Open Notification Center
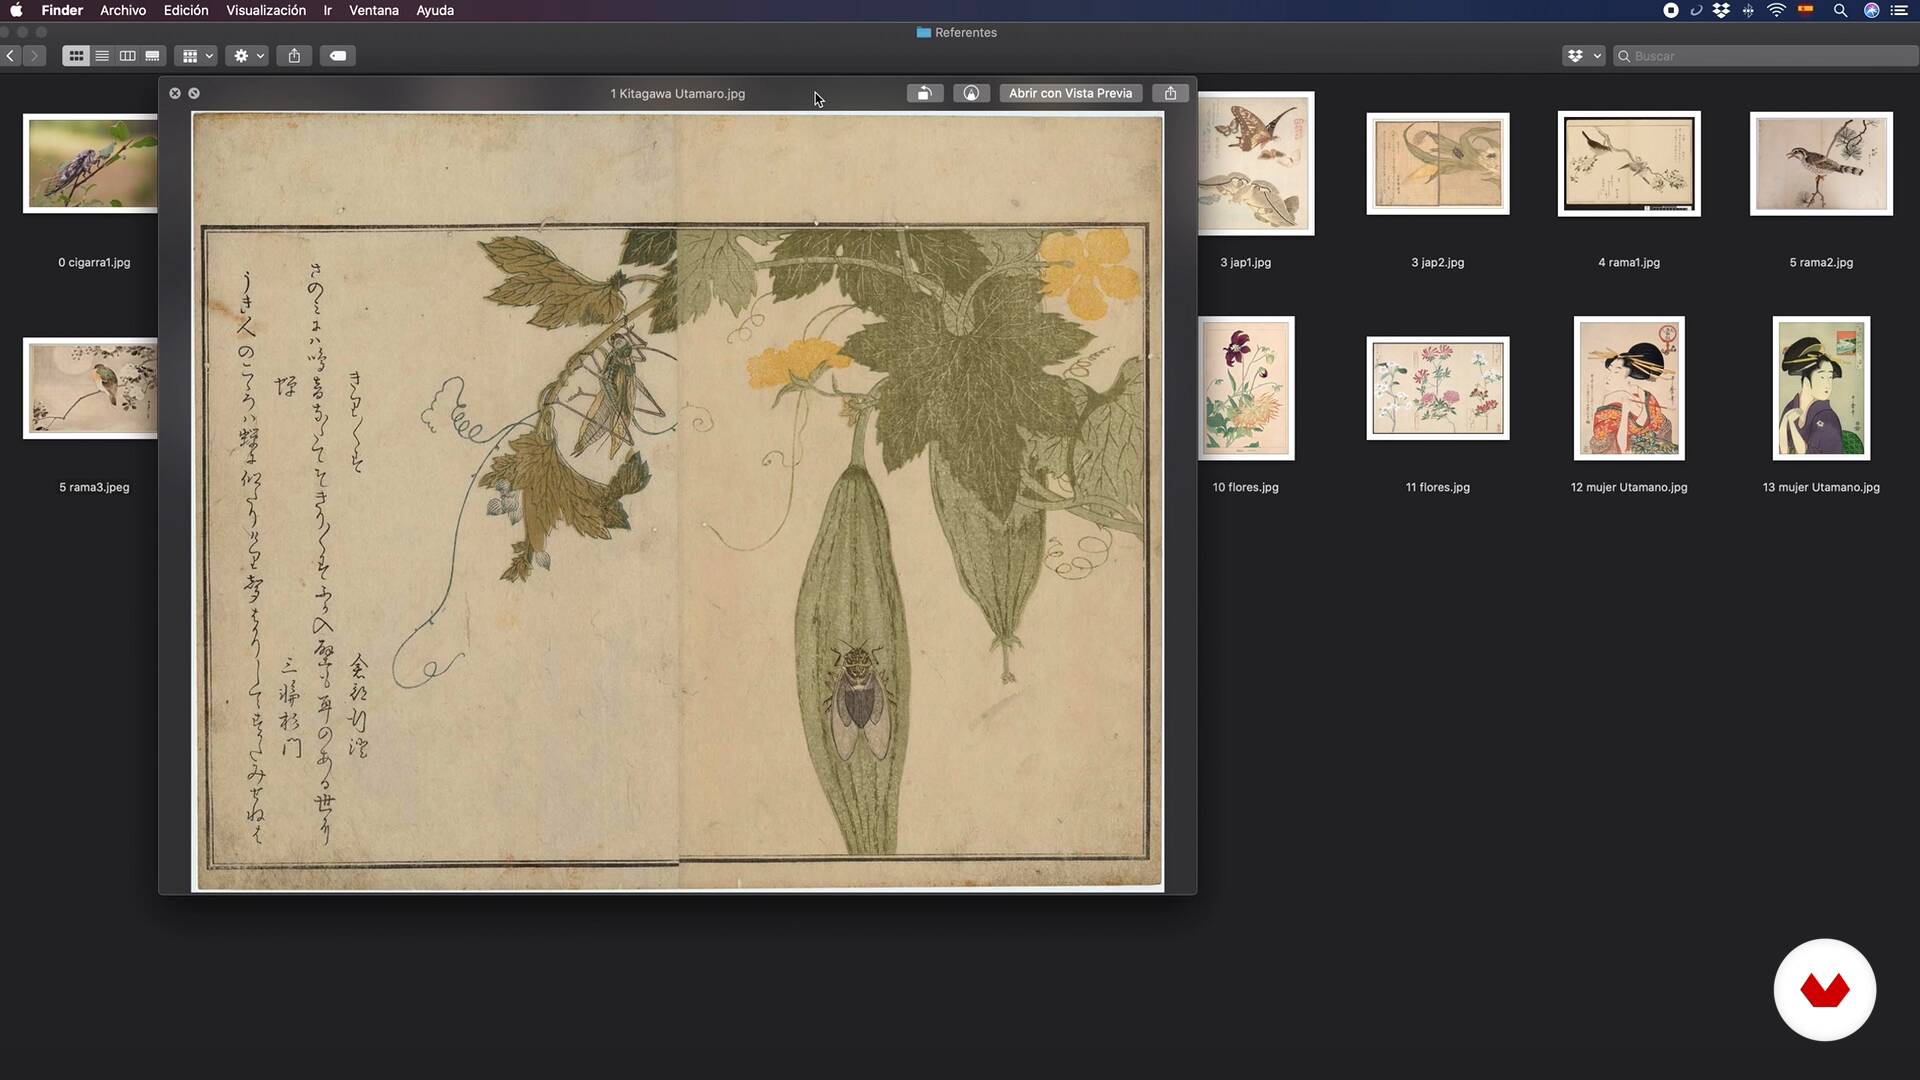1920x1080 pixels. click(1899, 10)
